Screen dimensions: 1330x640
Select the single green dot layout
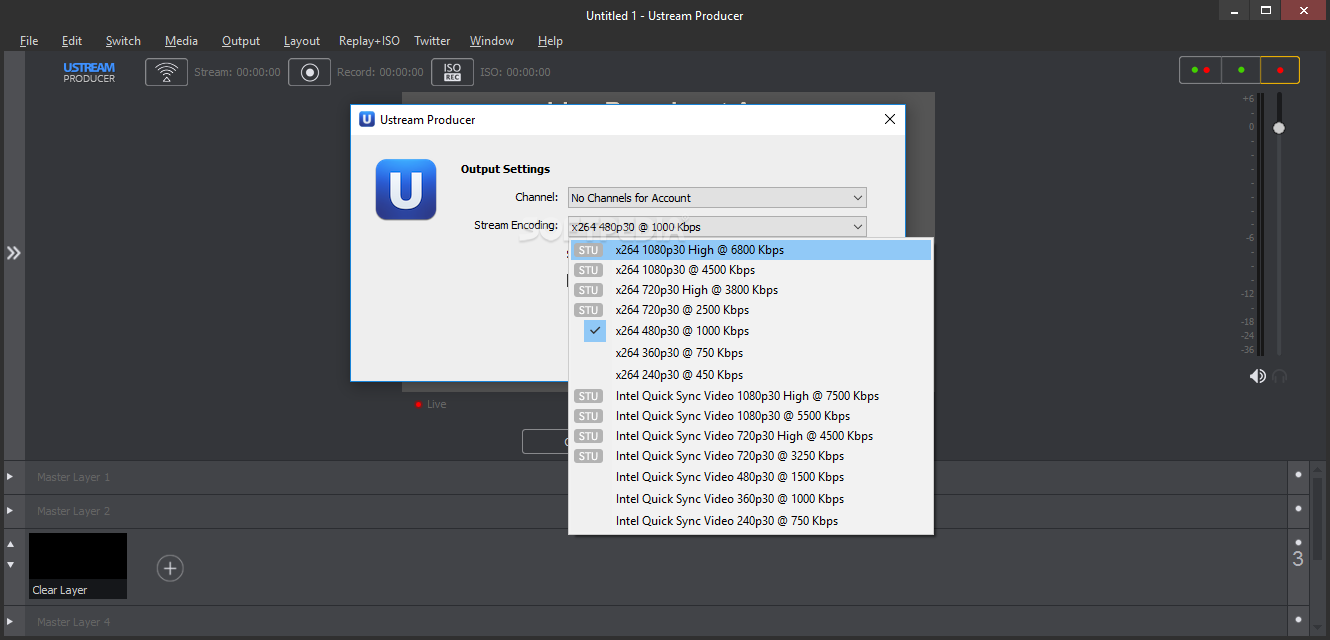[x=1241, y=70]
